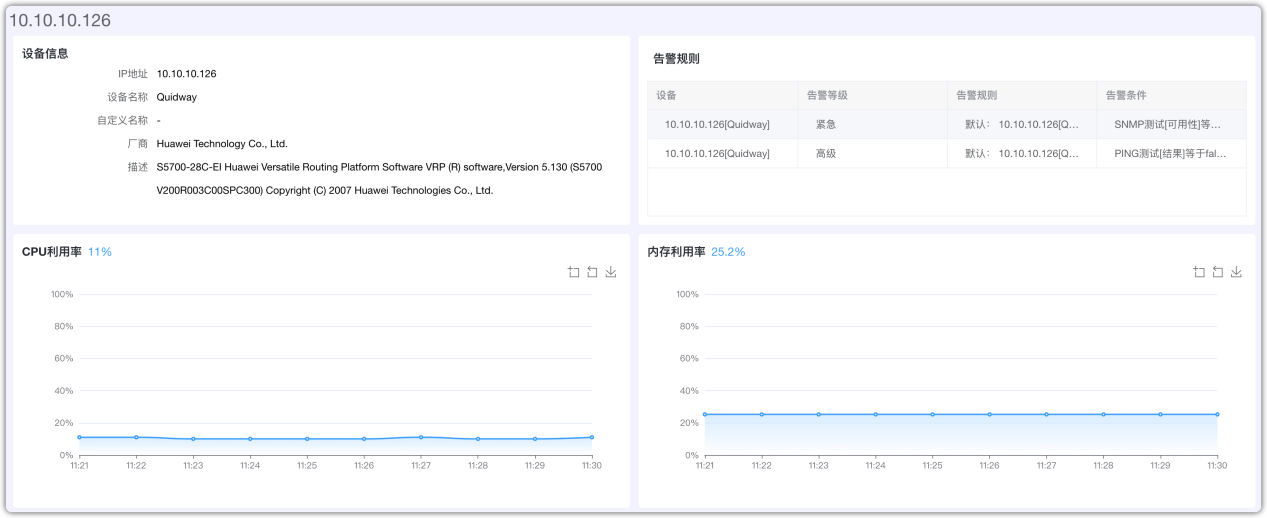Reset zoom on the CPU利用率 chart
The width and height of the screenshot is (1267, 518).
point(592,272)
